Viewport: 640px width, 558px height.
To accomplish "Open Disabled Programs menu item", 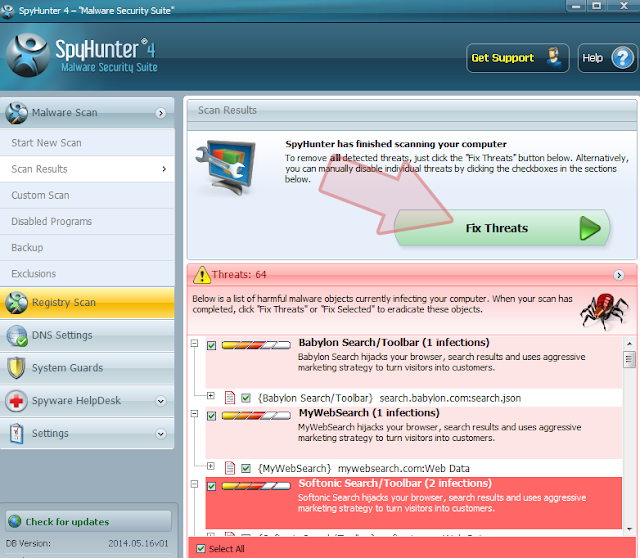I will [87, 221].
